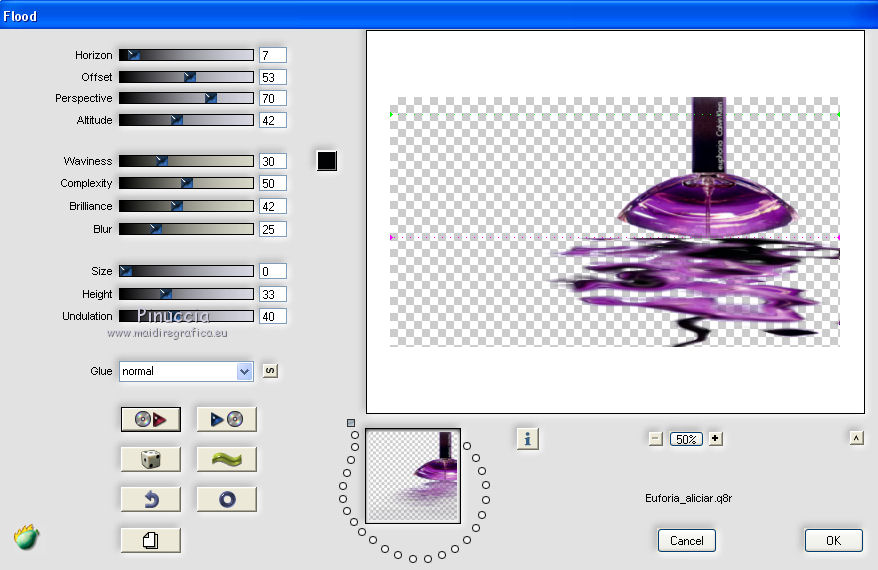Click the Height slider track
Viewport: 878px width, 570px height.
click(x=186, y=294)
